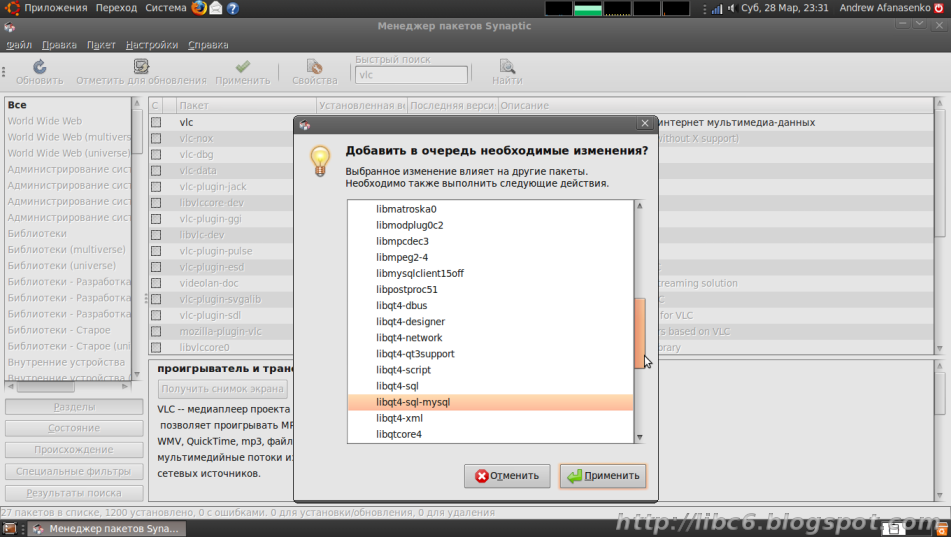Click the Ubuntu logo in top panel
951x537 pixels.
point(12,8)
